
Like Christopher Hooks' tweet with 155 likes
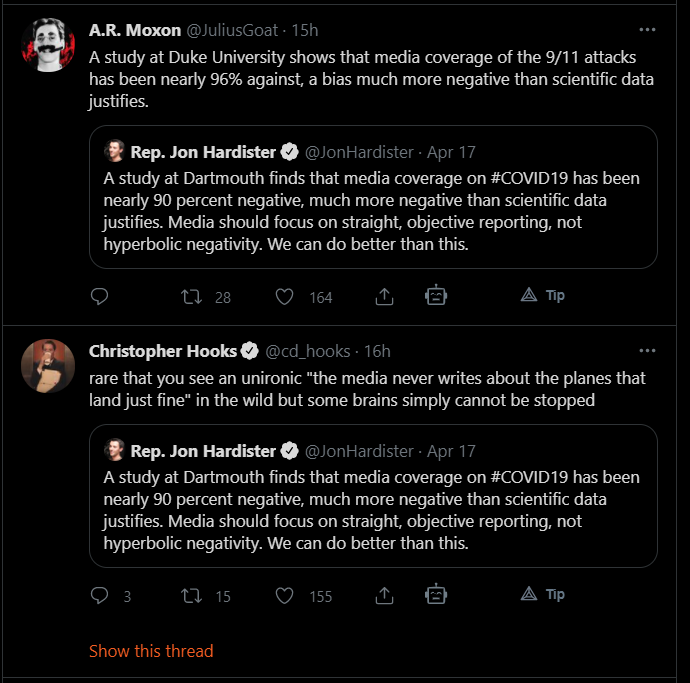point(284,595)
